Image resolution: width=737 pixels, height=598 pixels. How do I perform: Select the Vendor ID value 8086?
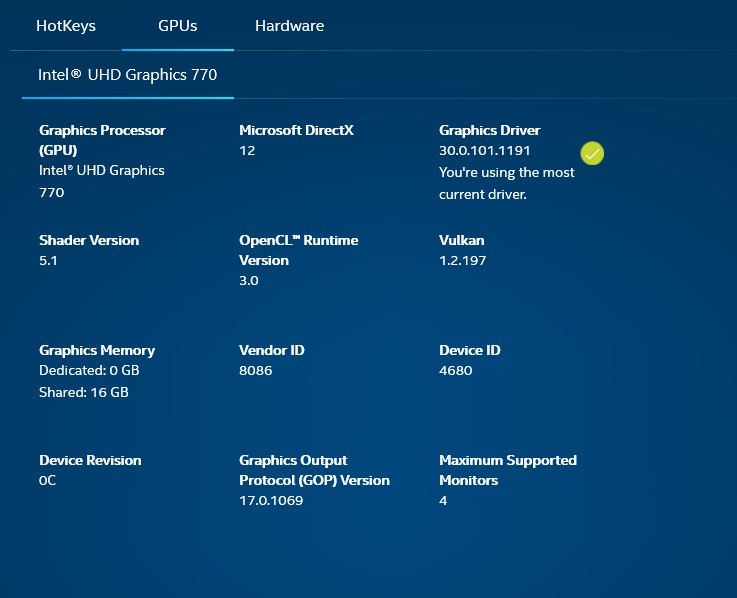(x=255, y=371)
